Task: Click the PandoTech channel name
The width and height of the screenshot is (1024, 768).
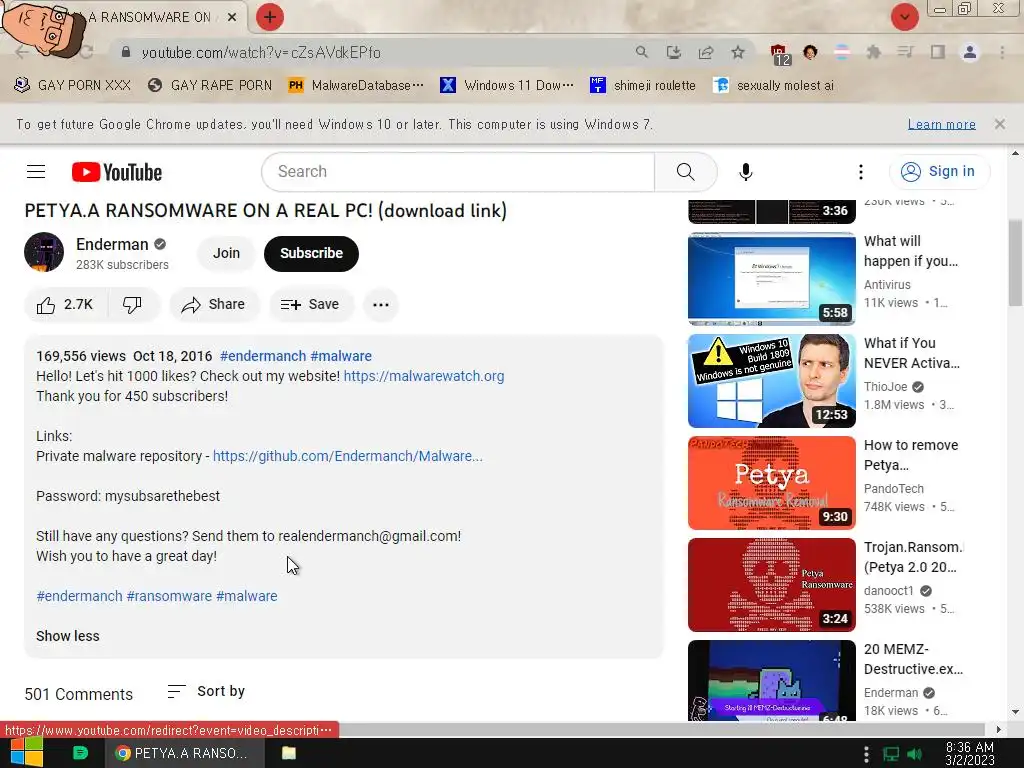Action: [894, 488]
